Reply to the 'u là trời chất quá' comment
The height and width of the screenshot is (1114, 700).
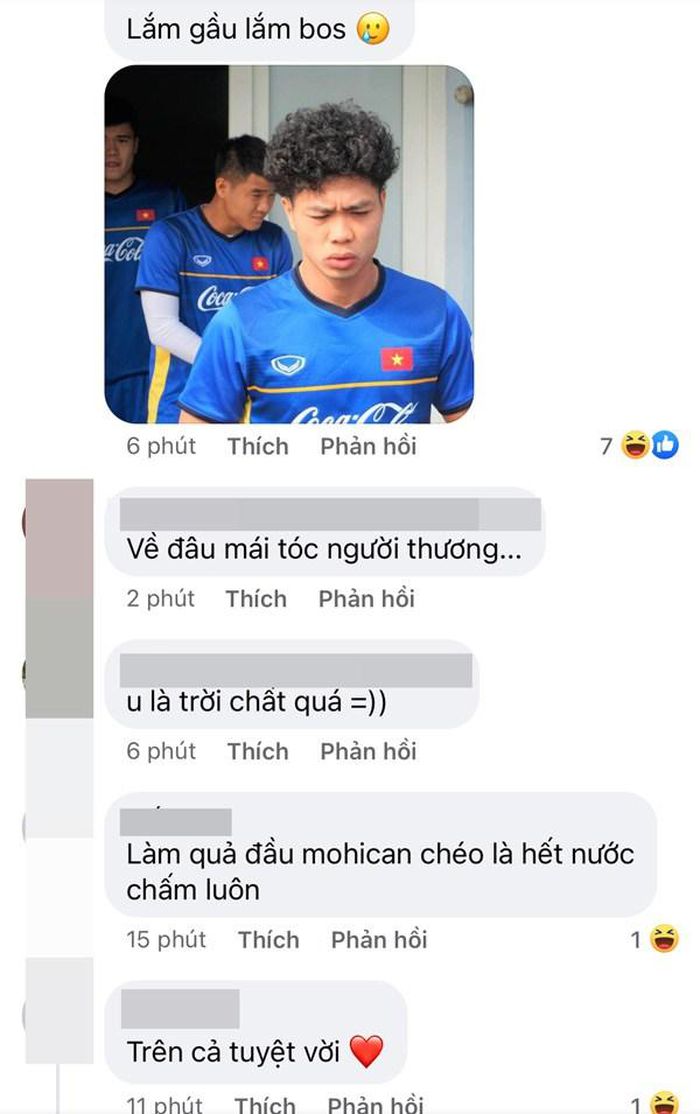(x=368, y=752)
